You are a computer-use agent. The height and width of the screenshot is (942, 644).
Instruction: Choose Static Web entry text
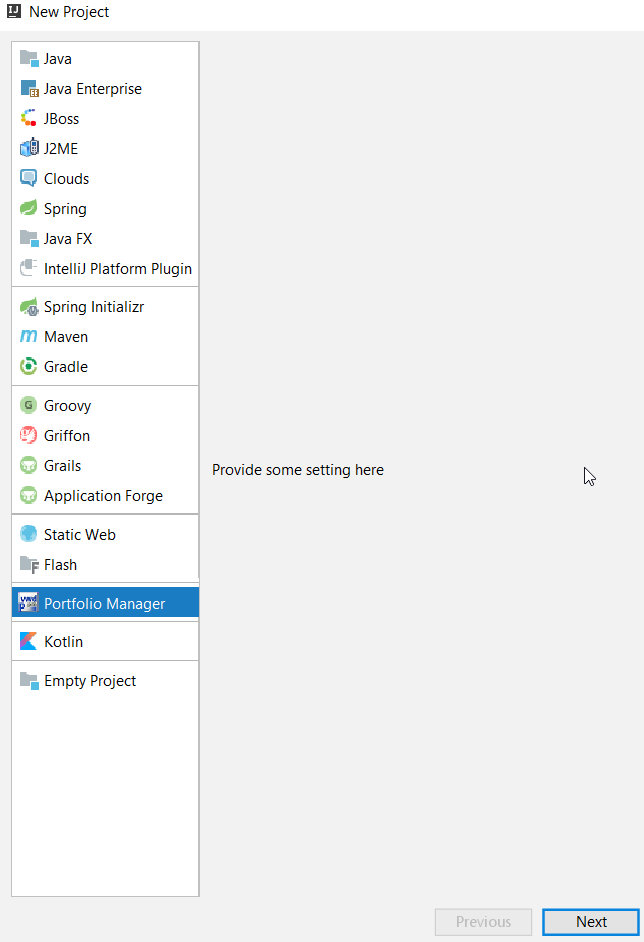point(80,535)
